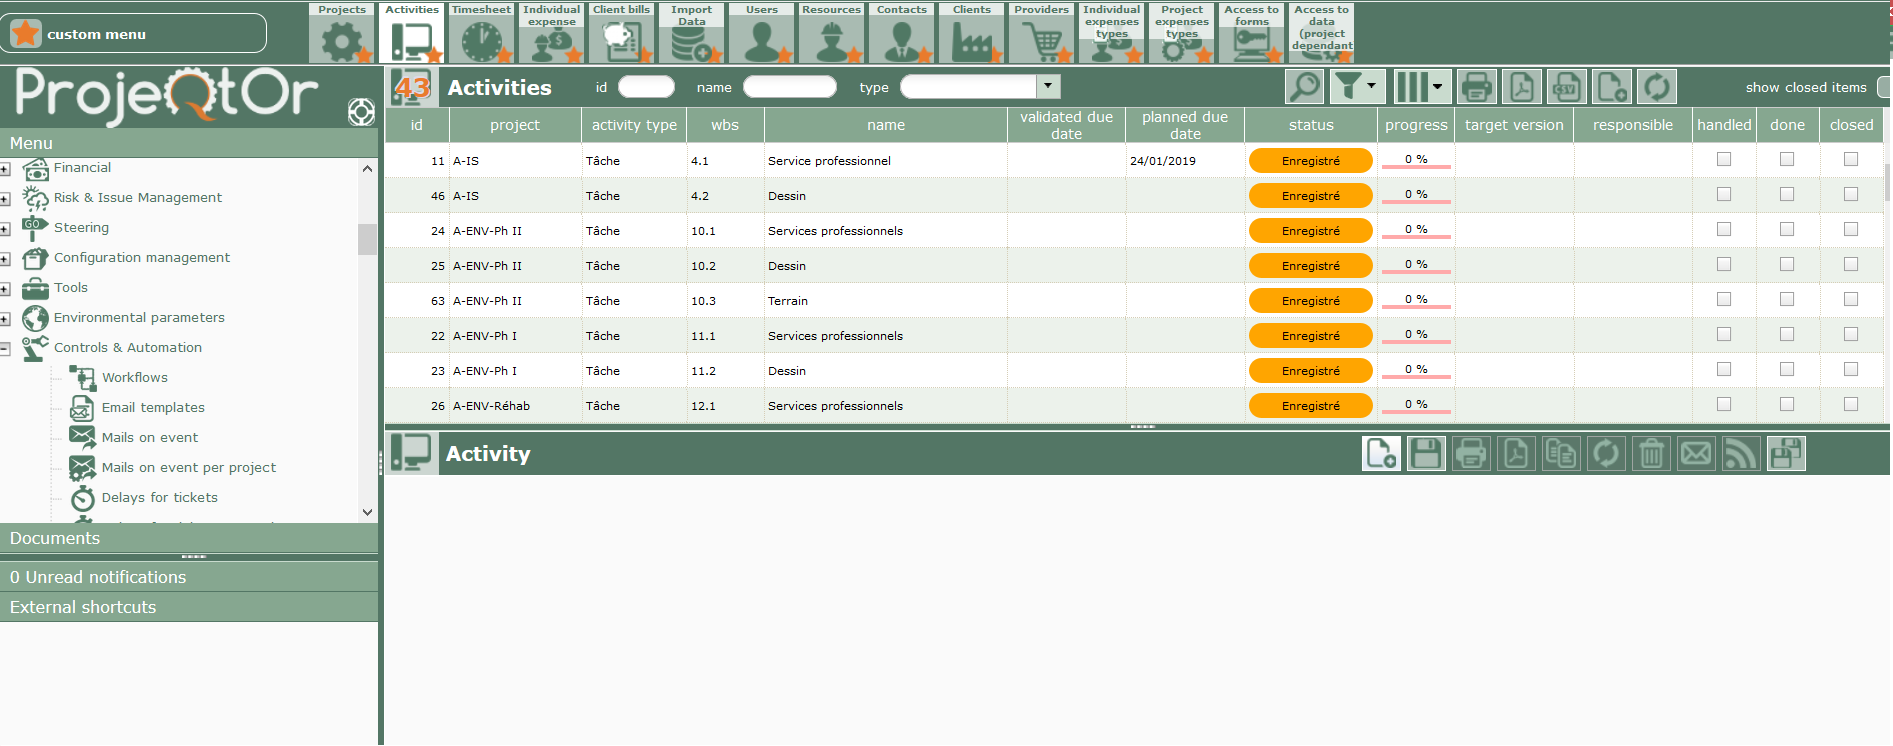Save the current activity
Screen dimensions: 1893x746
pos(1426,454)
